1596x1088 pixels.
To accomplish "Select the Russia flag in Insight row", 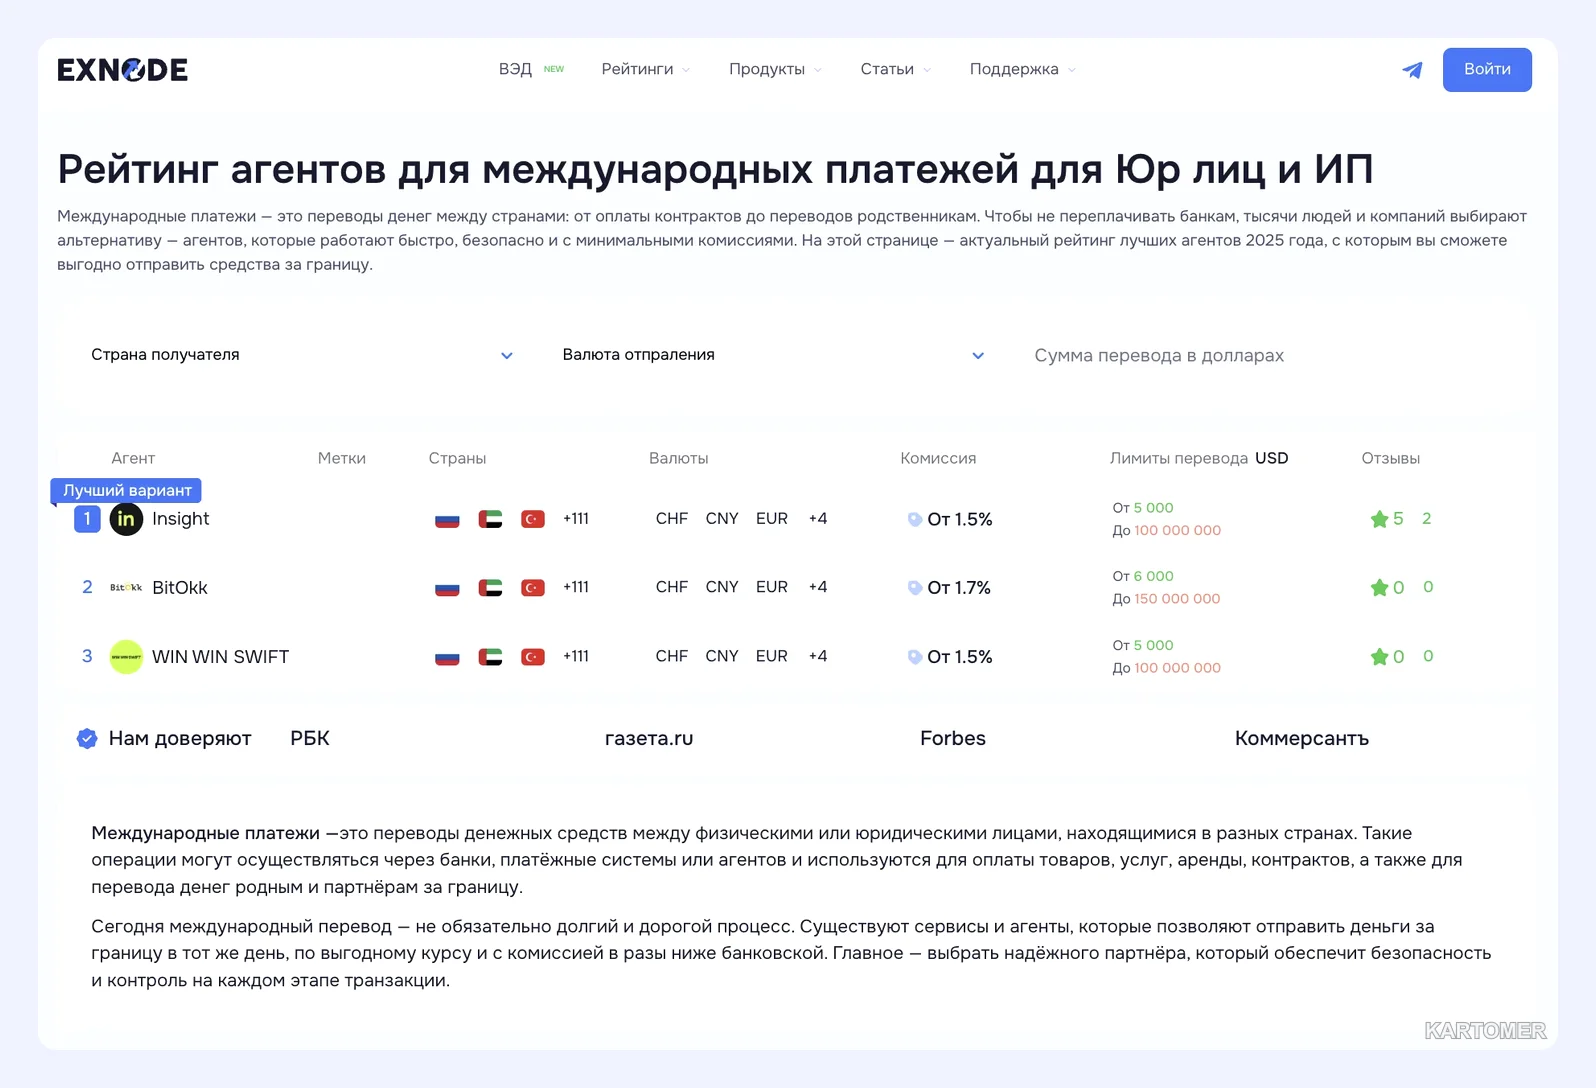I will 447,519.
